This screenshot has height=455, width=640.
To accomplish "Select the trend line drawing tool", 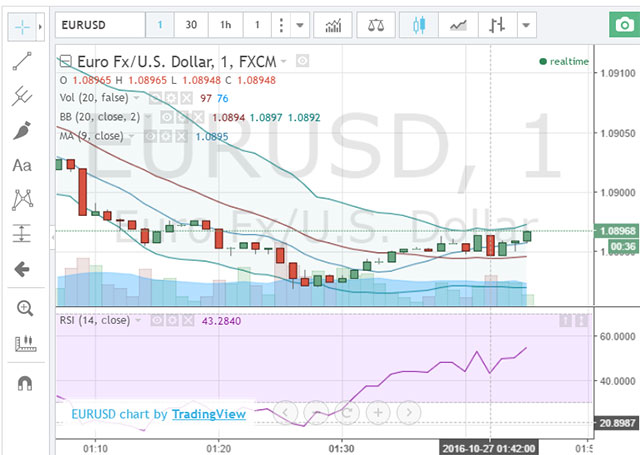I will point(22,61).
